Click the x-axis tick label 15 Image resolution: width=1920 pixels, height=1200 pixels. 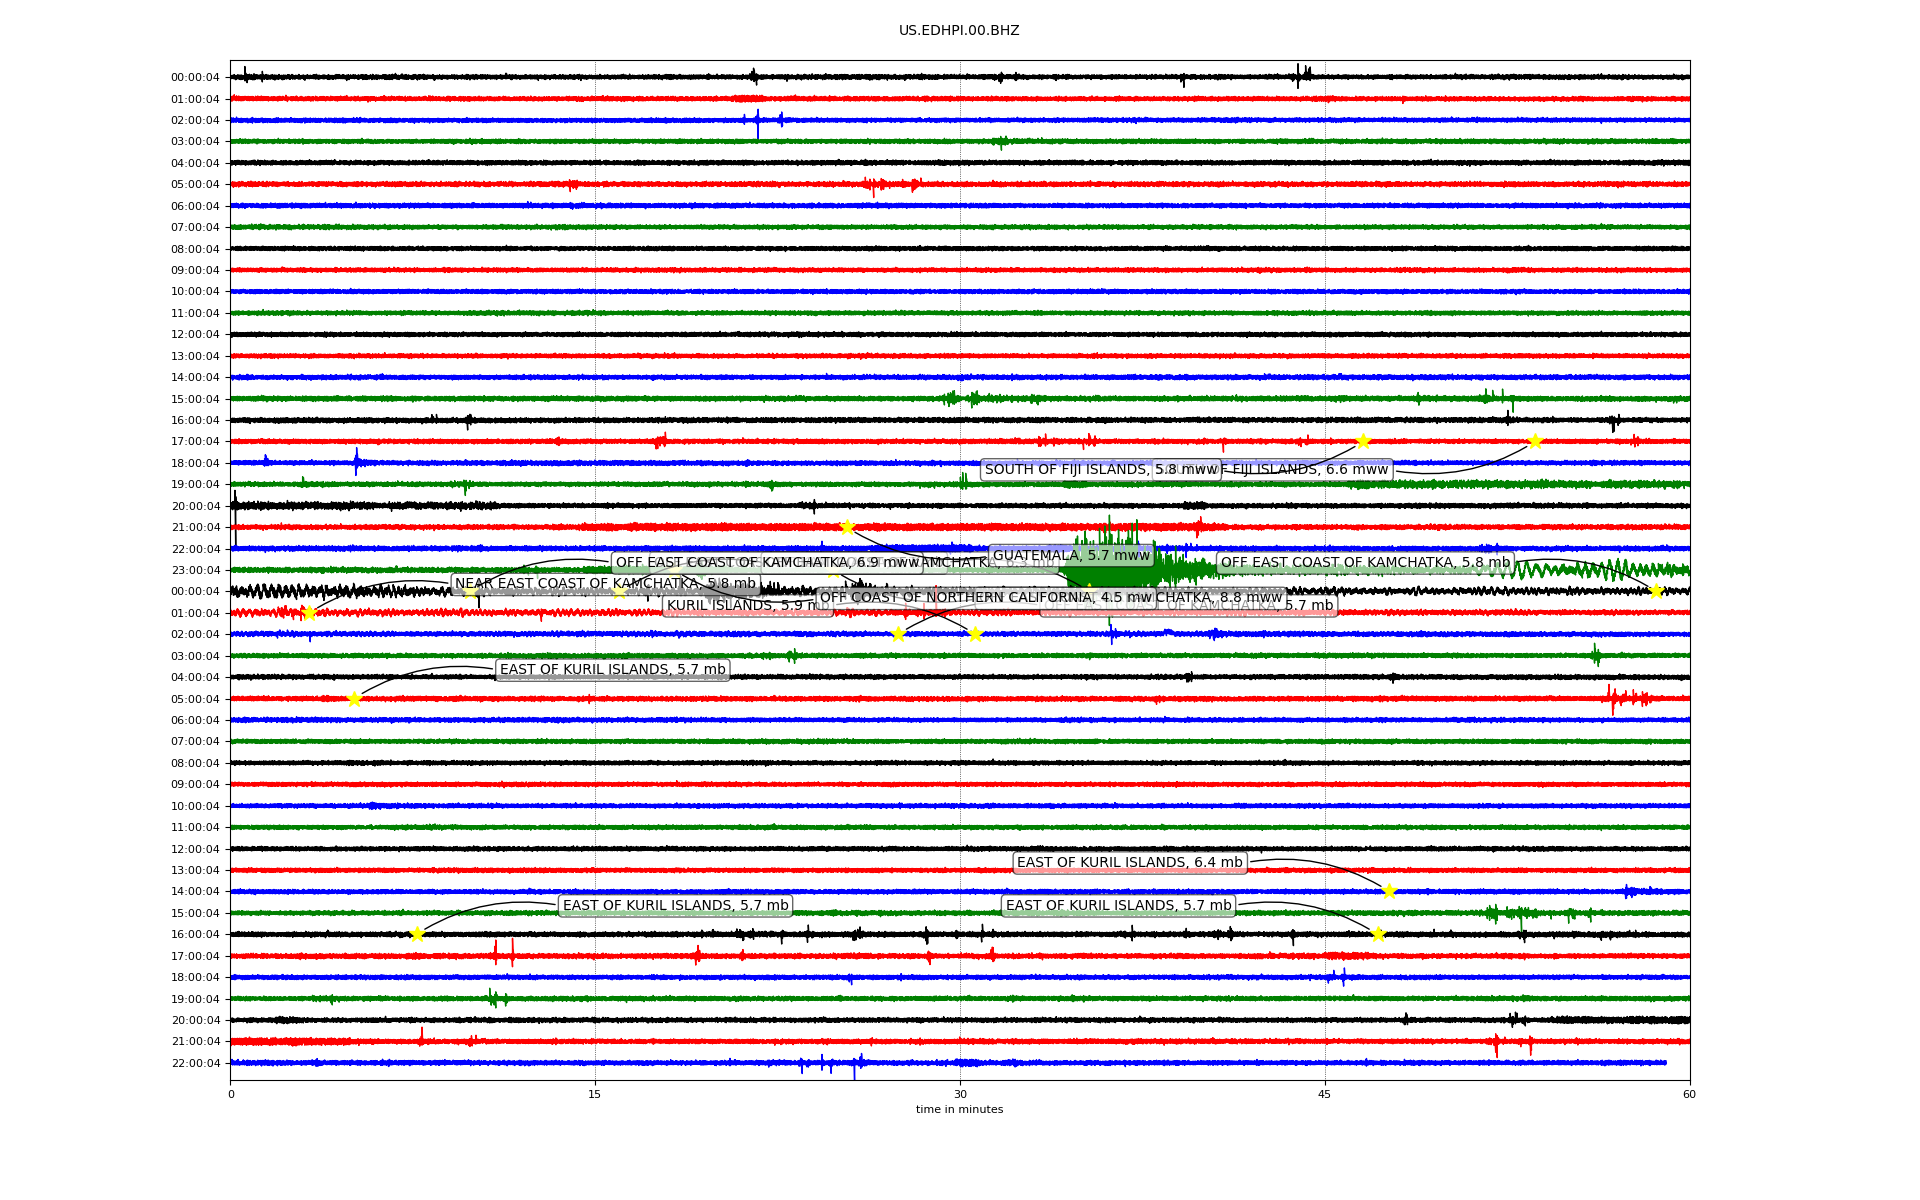tap(595, 1094)
